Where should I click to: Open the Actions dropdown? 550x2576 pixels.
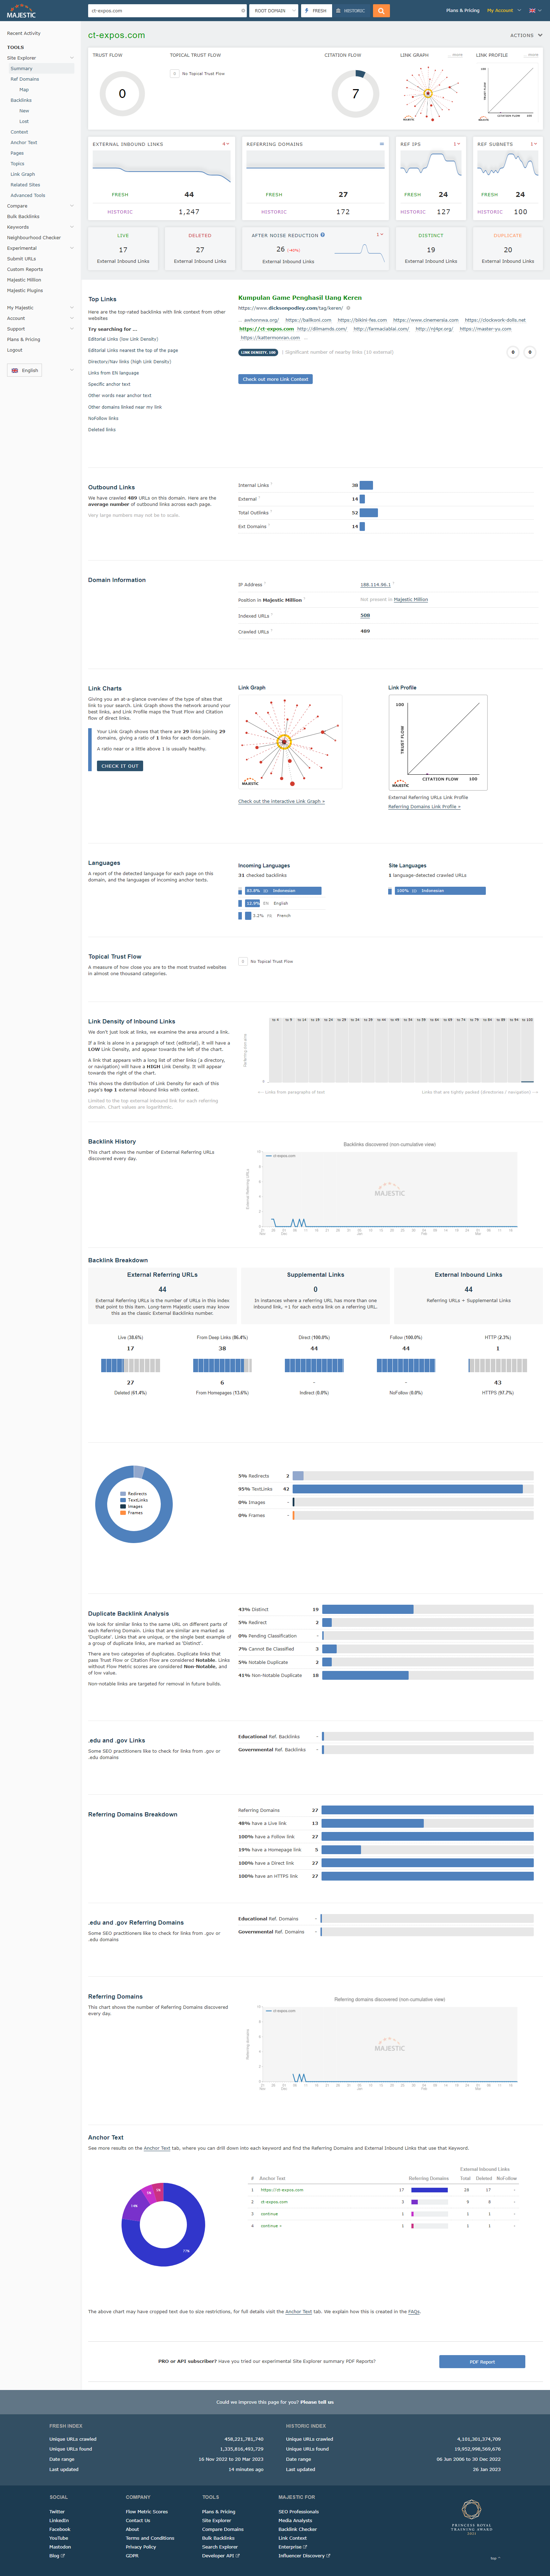526,35
